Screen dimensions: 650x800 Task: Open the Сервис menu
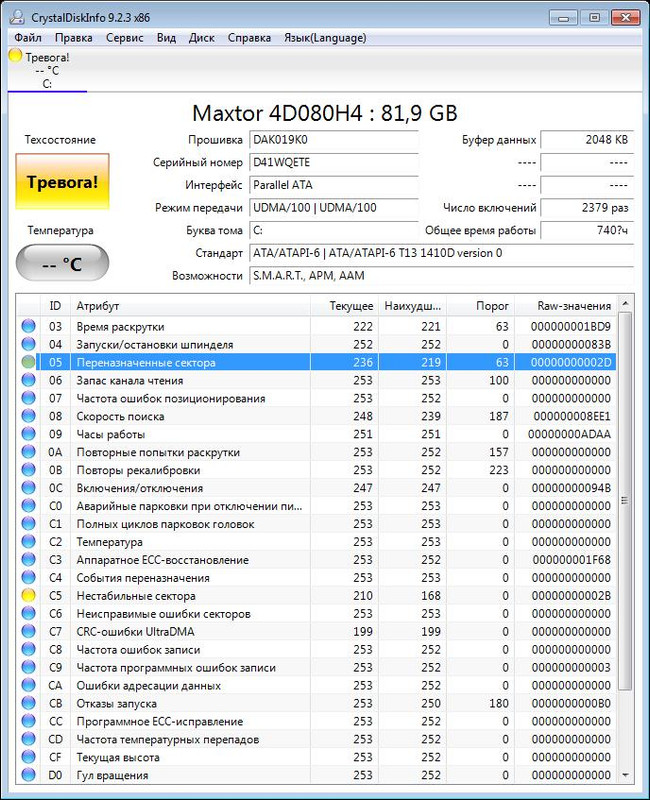[x=124, y=38]
